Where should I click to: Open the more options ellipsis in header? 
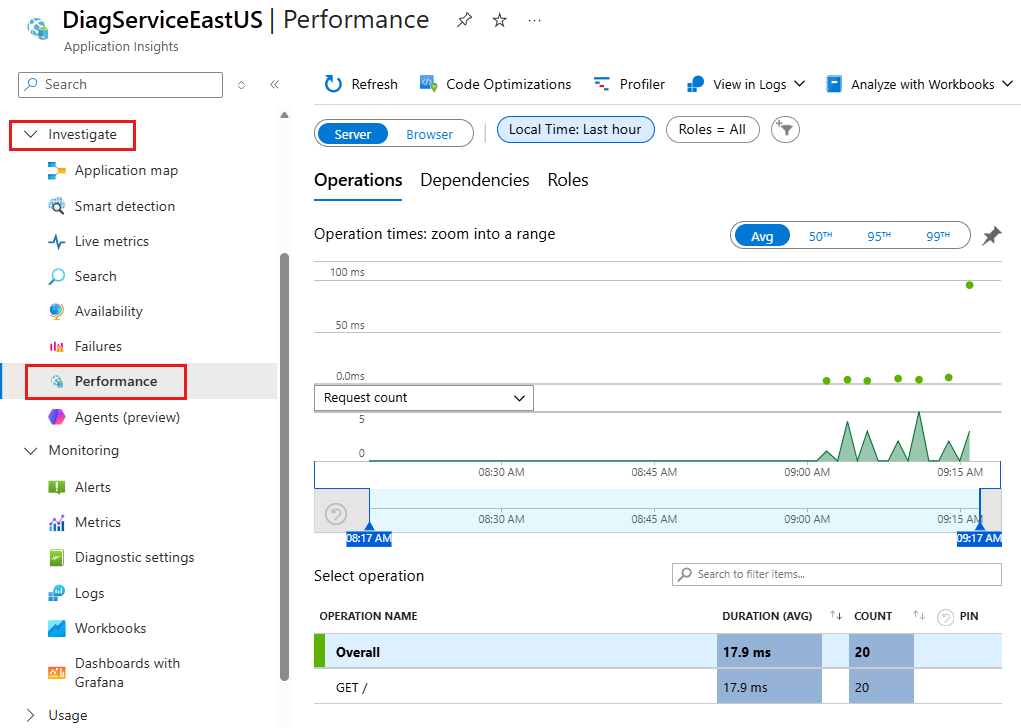[x=535, y=20]
